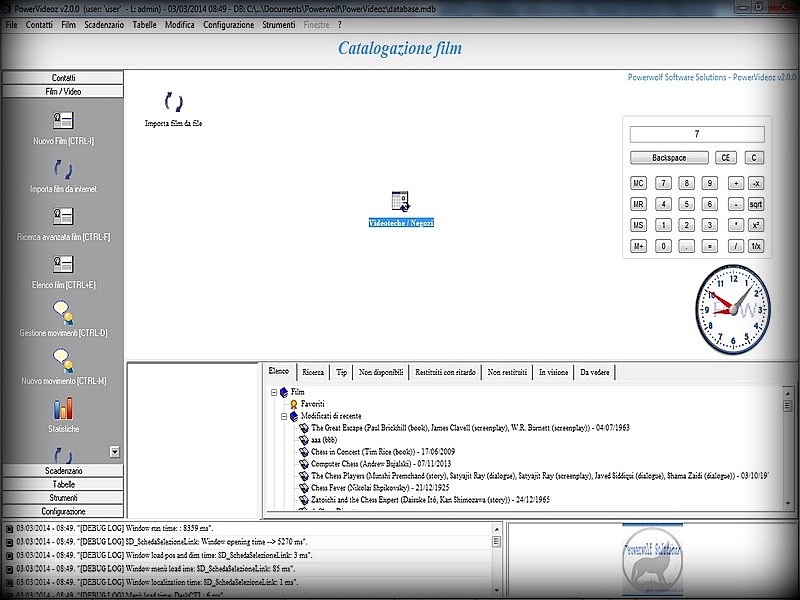This screenshot has height=600, width=800.
Task: Expand the Scadenzario sidebar section
Action: tap(63, 470)
